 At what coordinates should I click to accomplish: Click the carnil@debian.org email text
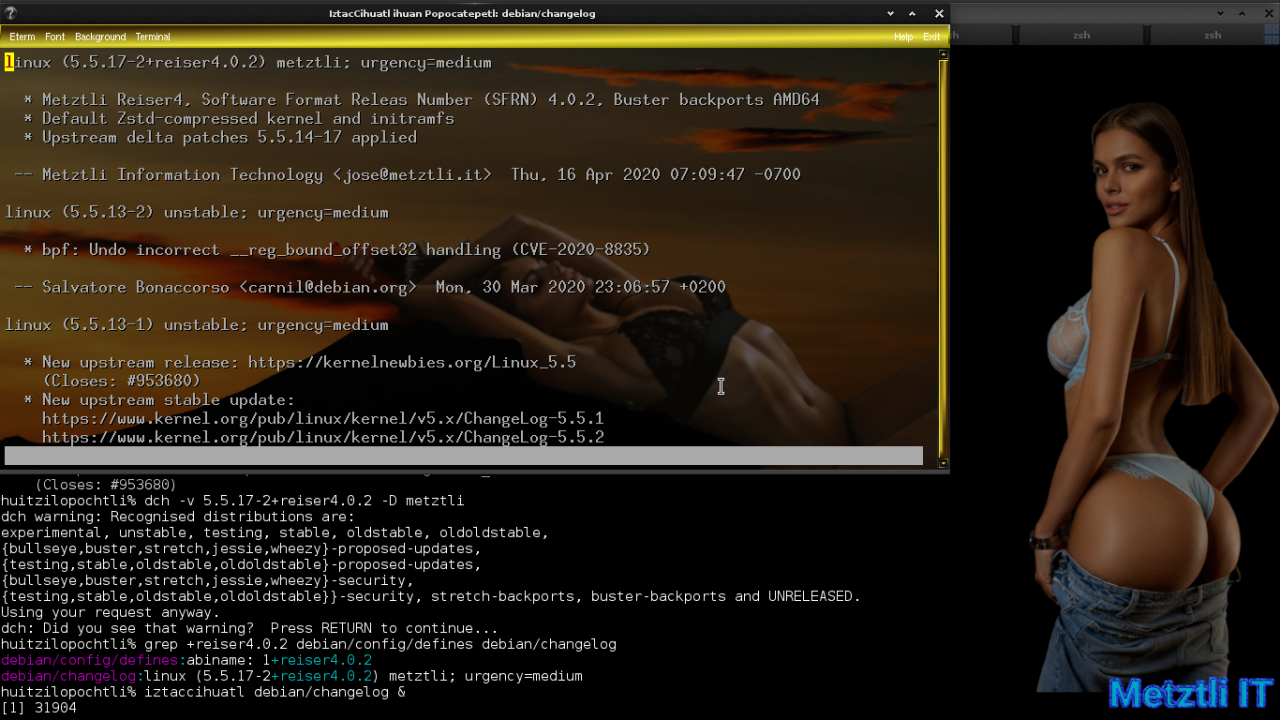tap(328, 287)
